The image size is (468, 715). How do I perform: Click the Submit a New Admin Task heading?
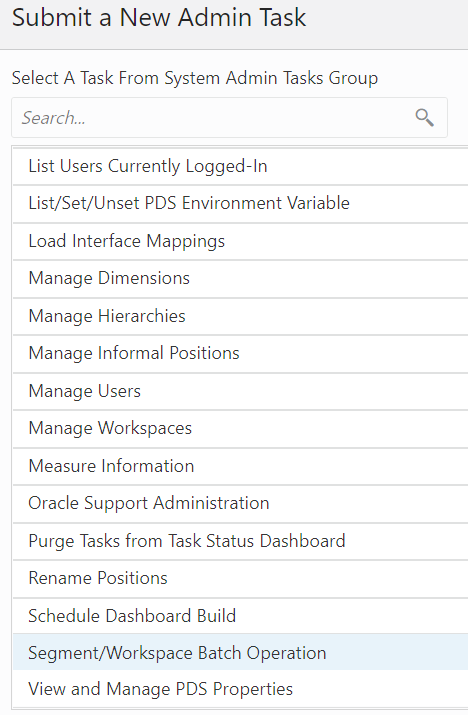[x=159, y=18]
